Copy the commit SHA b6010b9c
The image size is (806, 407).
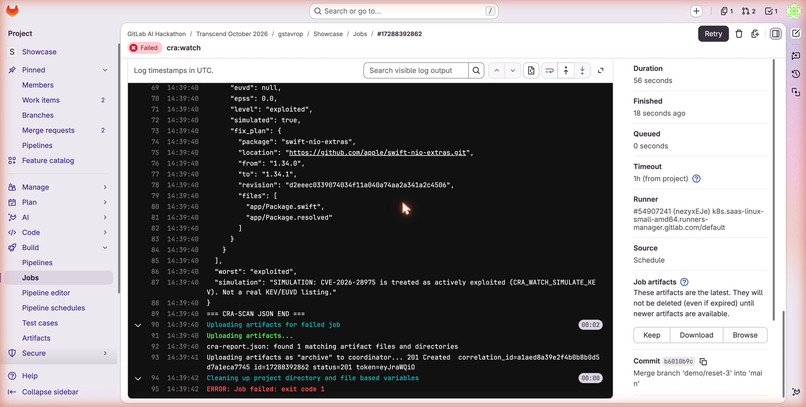(x=703, y=362)
